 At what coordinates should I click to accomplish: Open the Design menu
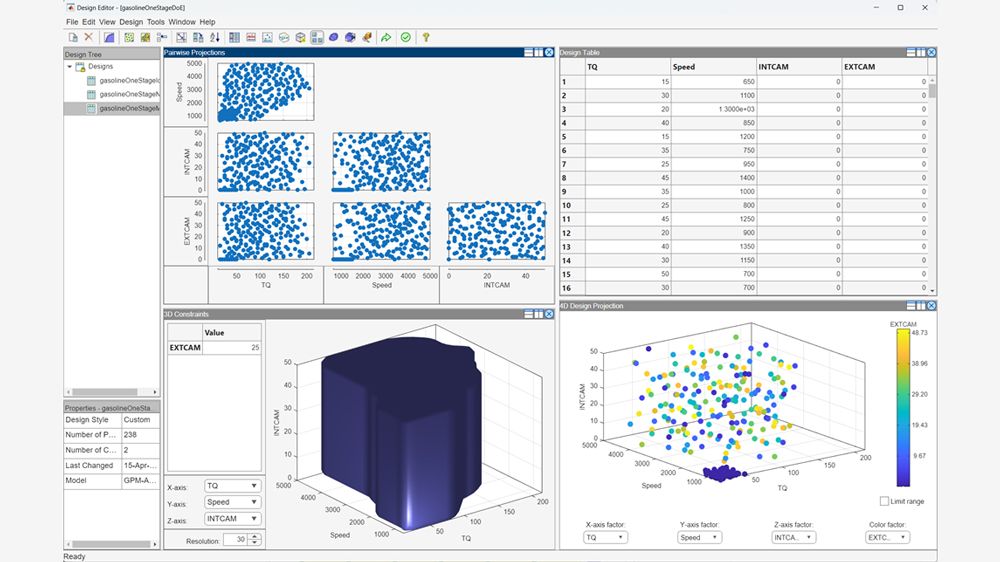point(131,21)
